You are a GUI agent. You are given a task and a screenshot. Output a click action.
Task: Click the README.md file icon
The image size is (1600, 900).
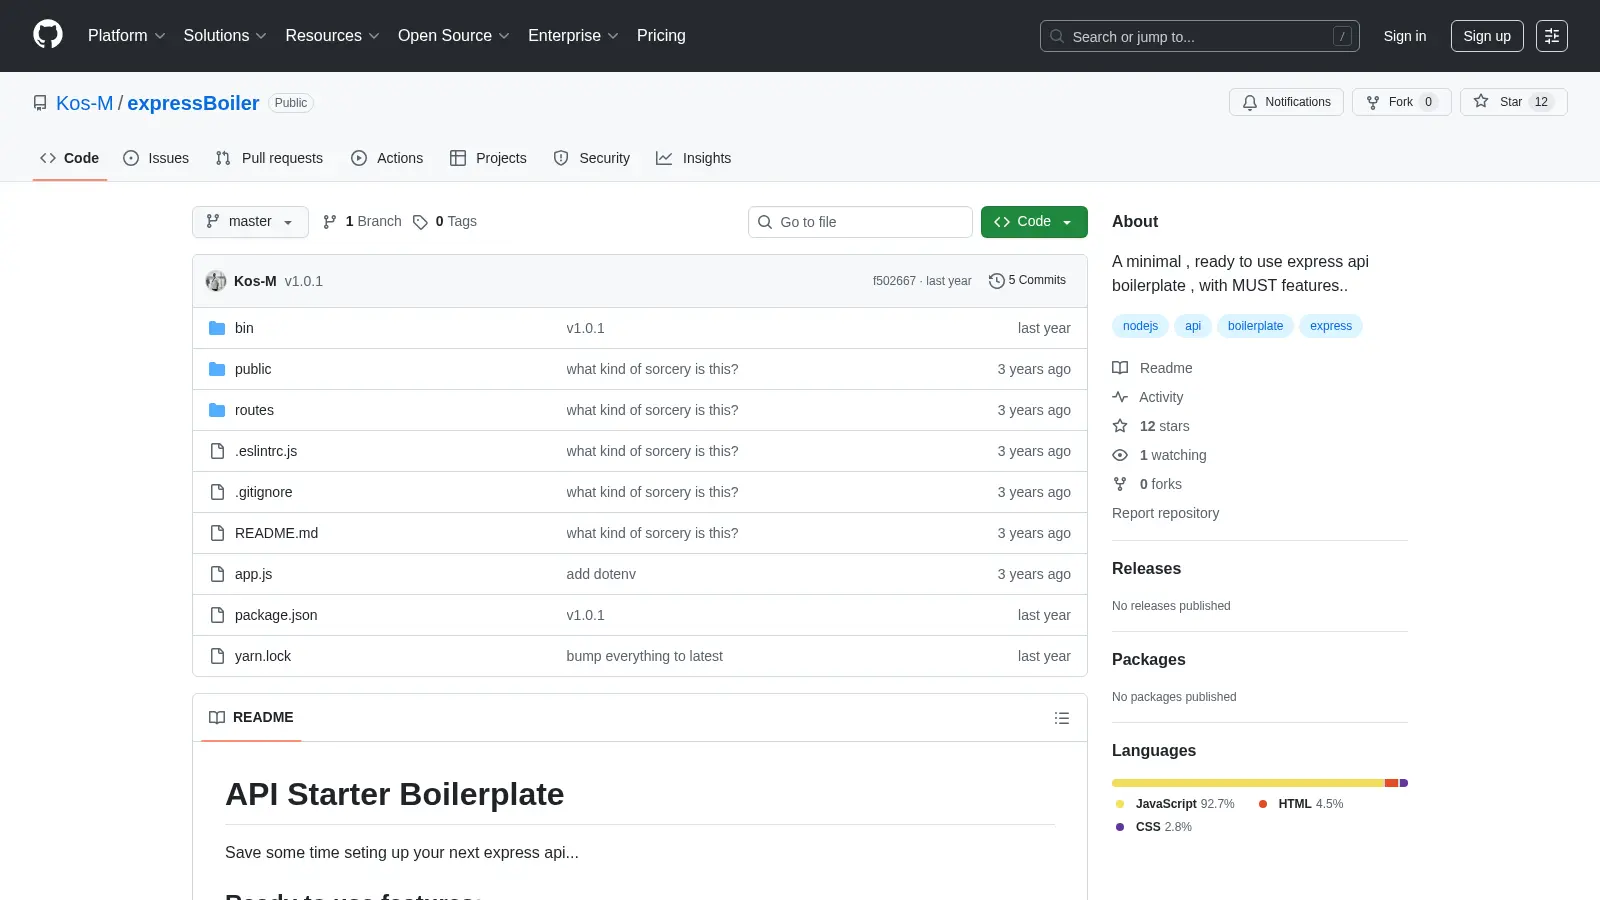point(217,533)
